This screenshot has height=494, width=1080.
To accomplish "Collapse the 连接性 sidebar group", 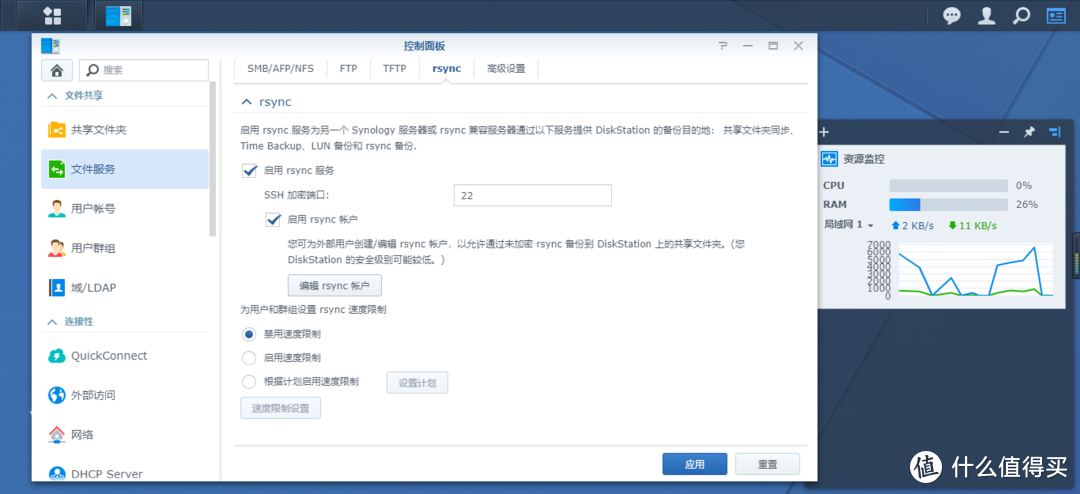I will coord(52,322).
